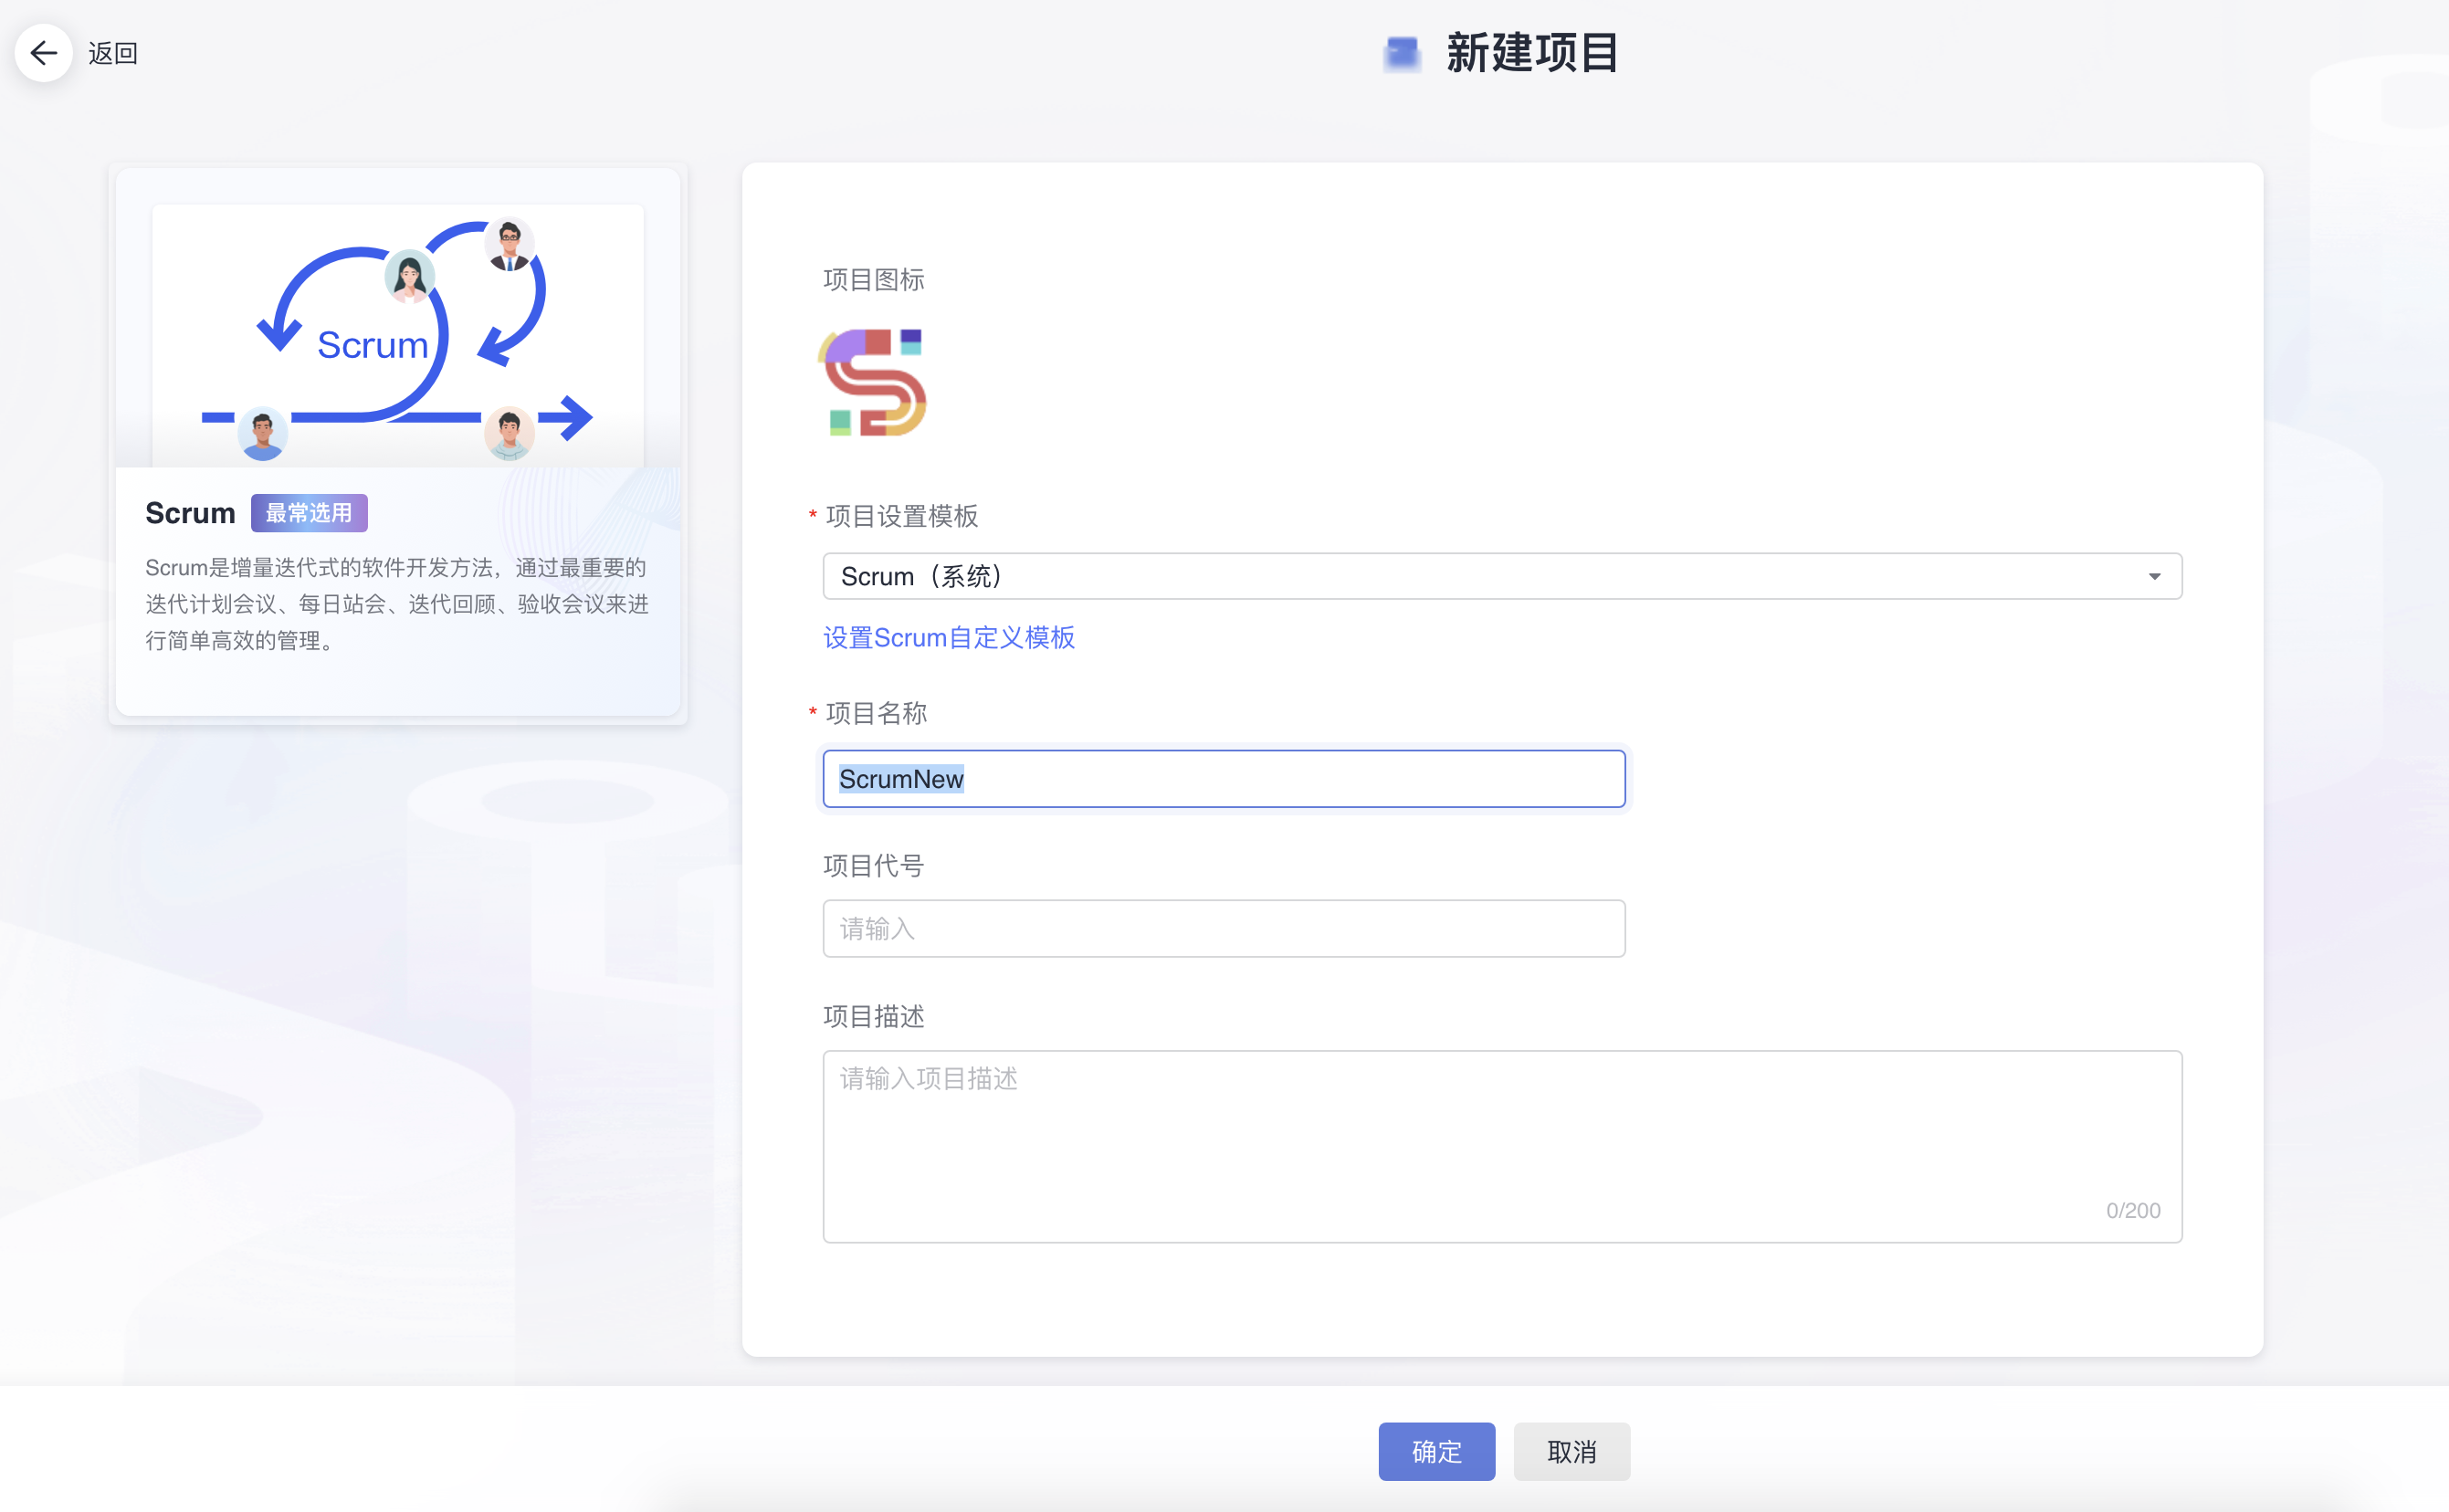
Task: Click the 返回 label
Action: [113, 53]
